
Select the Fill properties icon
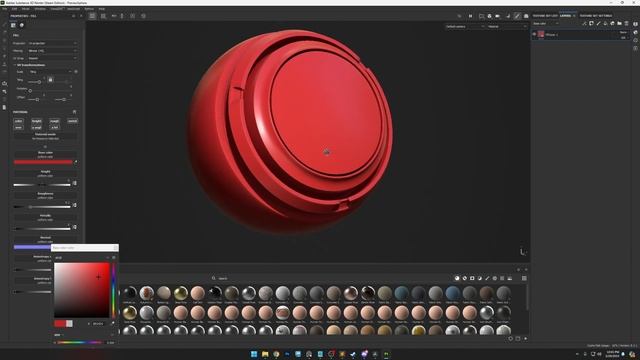point(13,25)
